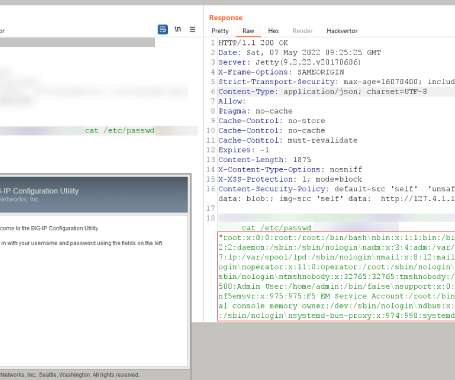The height and width of the screenshot is (380, 455).
Task: Click line number 1 in response gutter
Action: [x=212, y=43]
